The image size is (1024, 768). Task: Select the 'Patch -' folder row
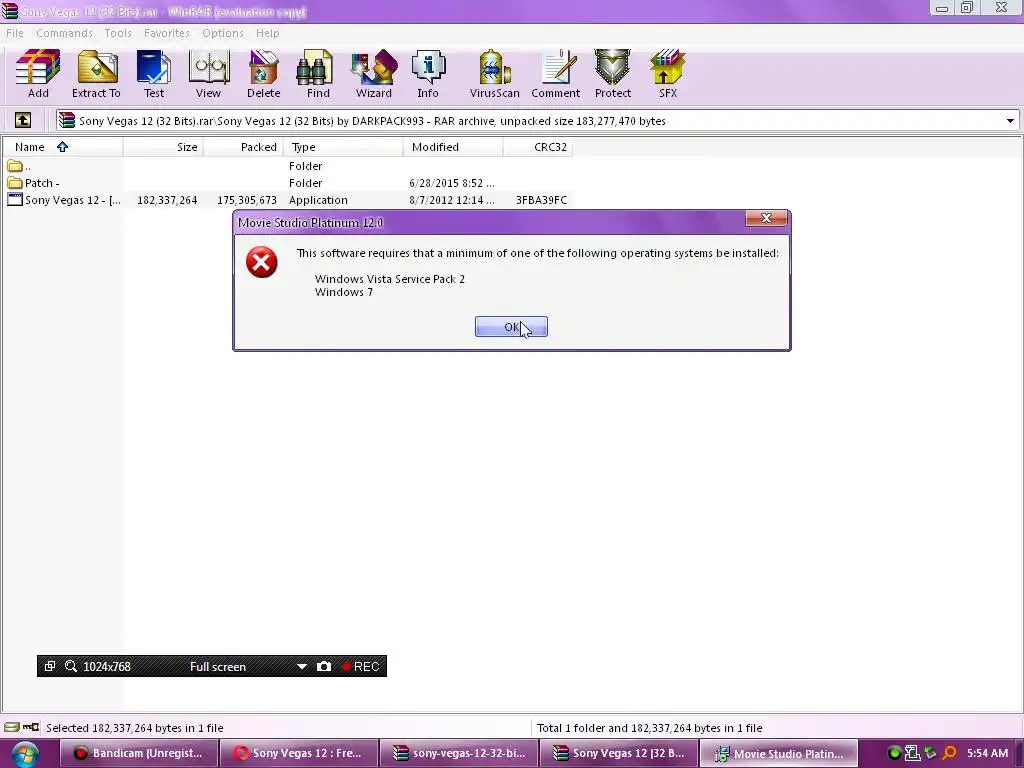(x=287, y=183)
